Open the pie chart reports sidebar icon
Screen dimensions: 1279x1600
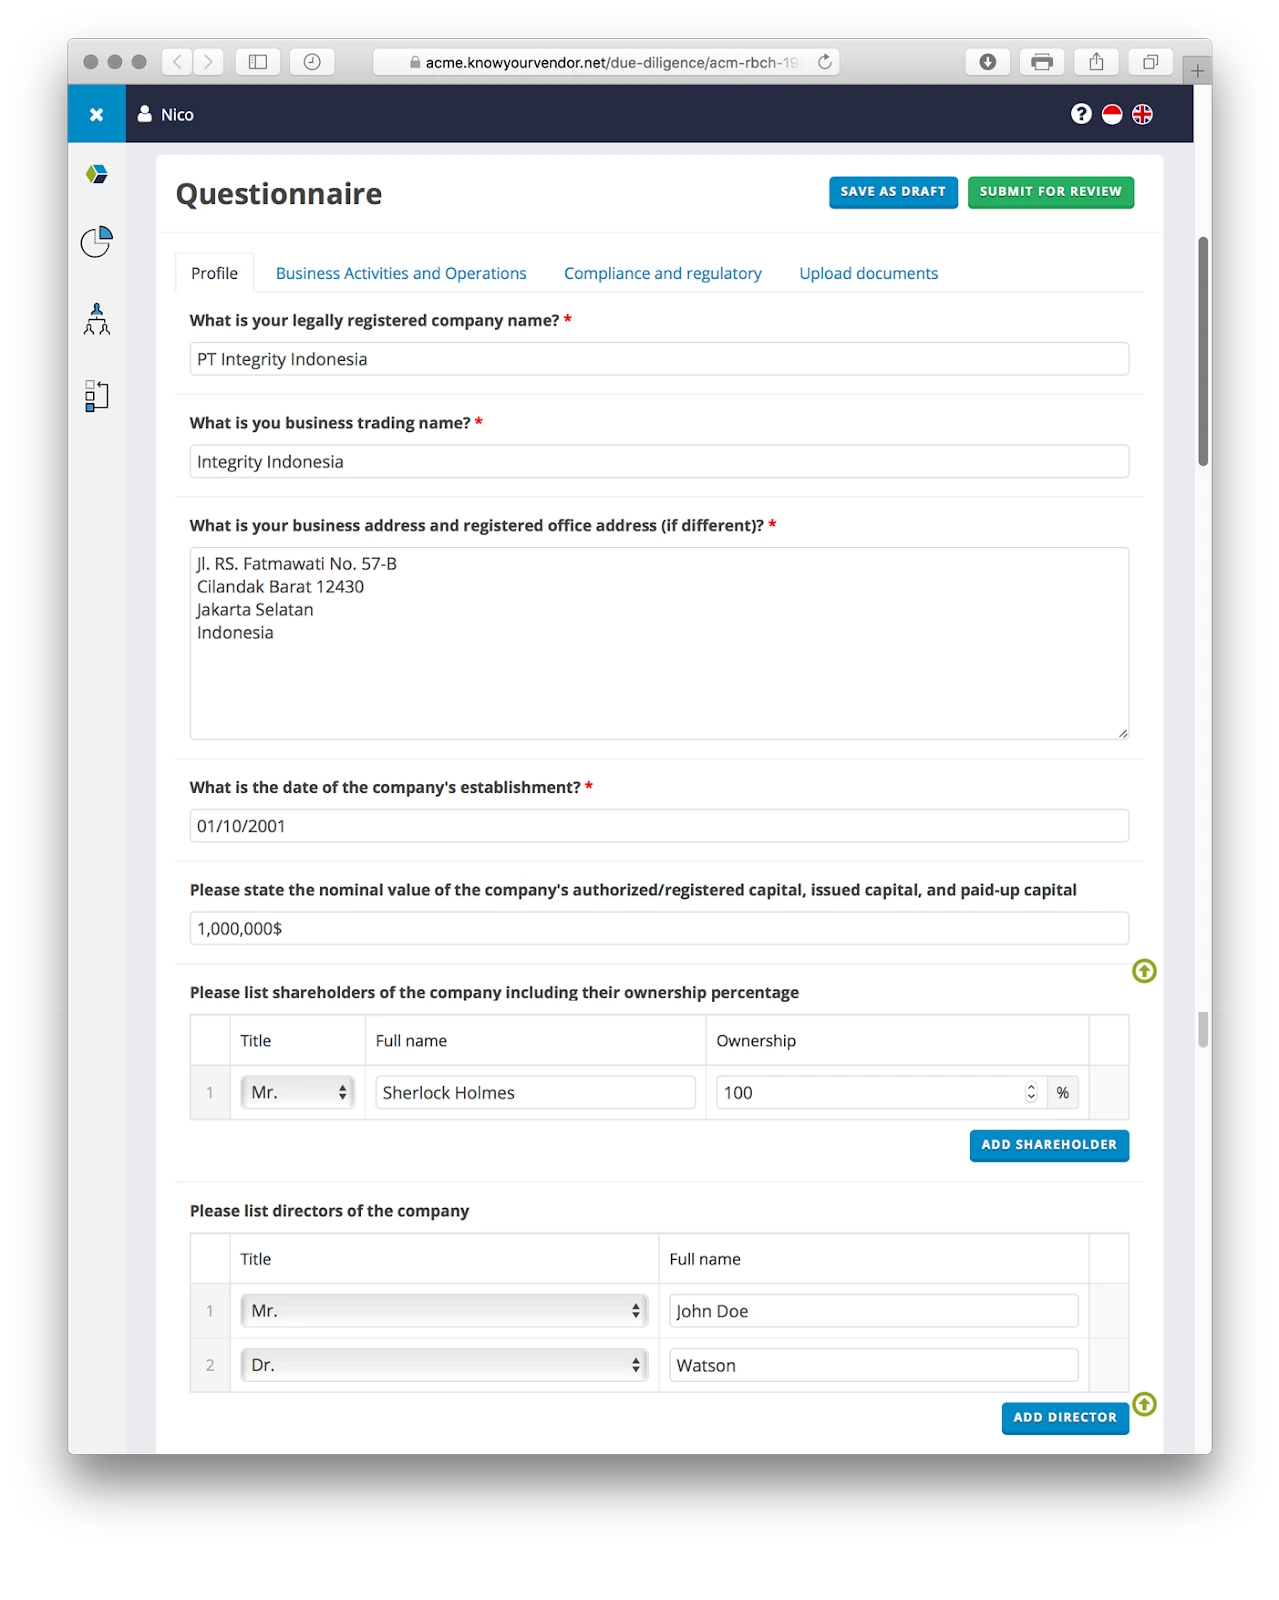(x=96, y=242)
